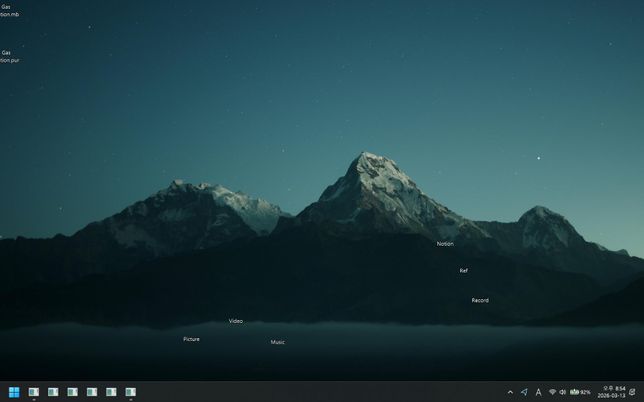This screenshot has height=402, width=644.
Task: Click the battery indicator showing 92%
Action: tap(580, 392)
